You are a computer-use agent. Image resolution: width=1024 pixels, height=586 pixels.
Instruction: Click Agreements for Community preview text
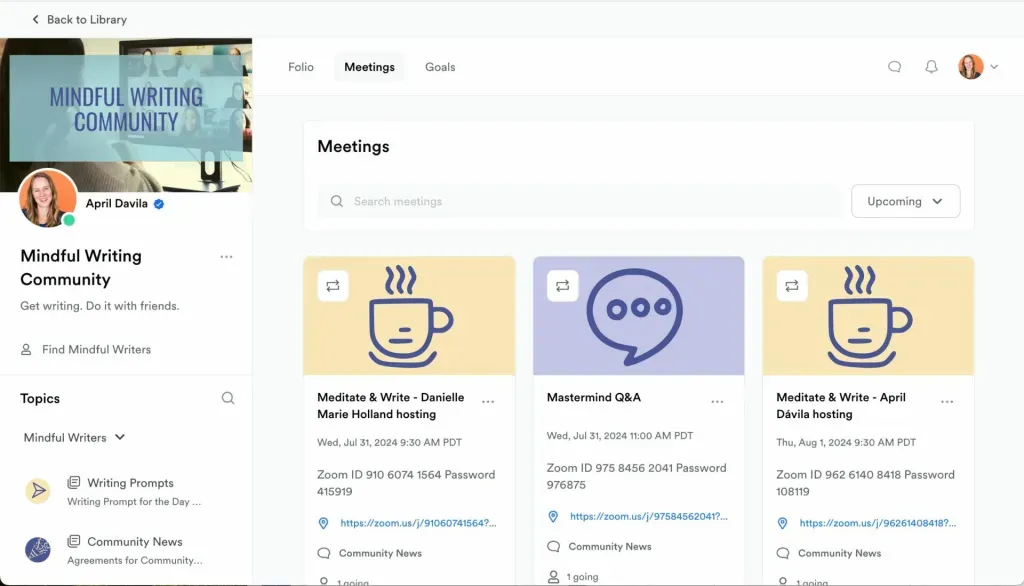(x=135, y=561)
